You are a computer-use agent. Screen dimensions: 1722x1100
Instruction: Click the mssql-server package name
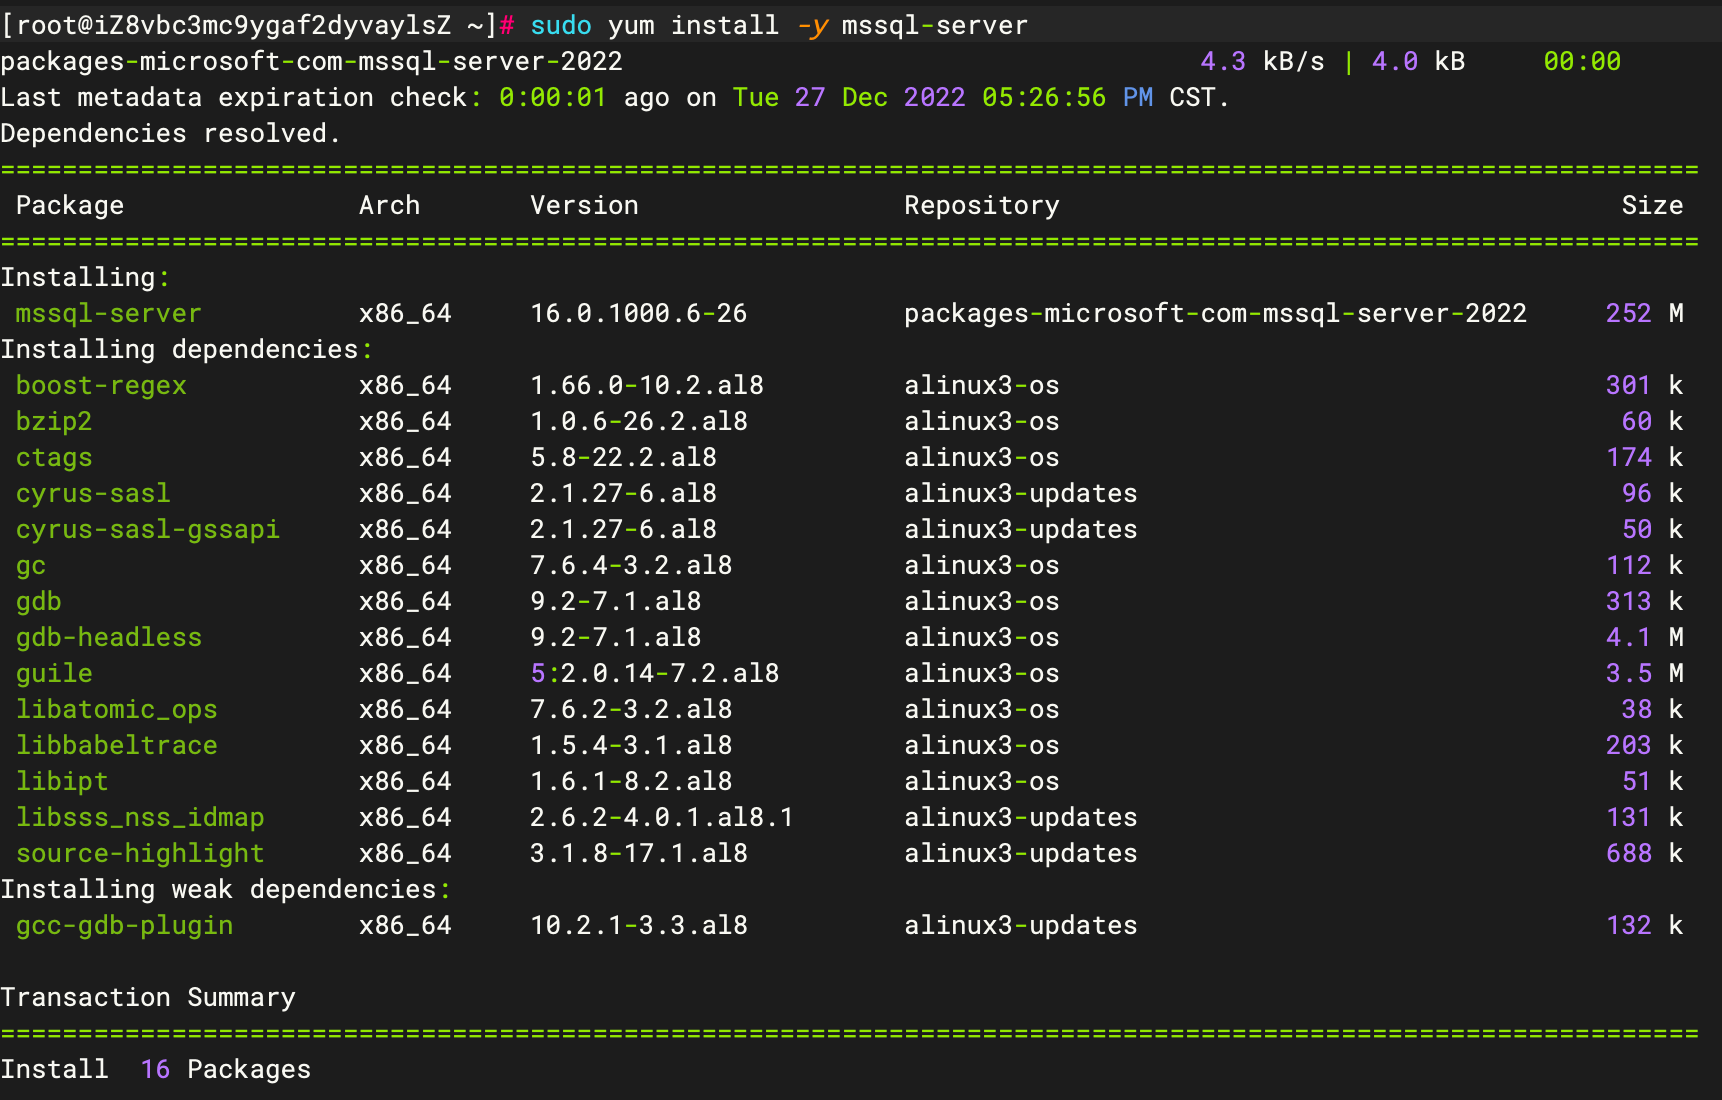108,314
